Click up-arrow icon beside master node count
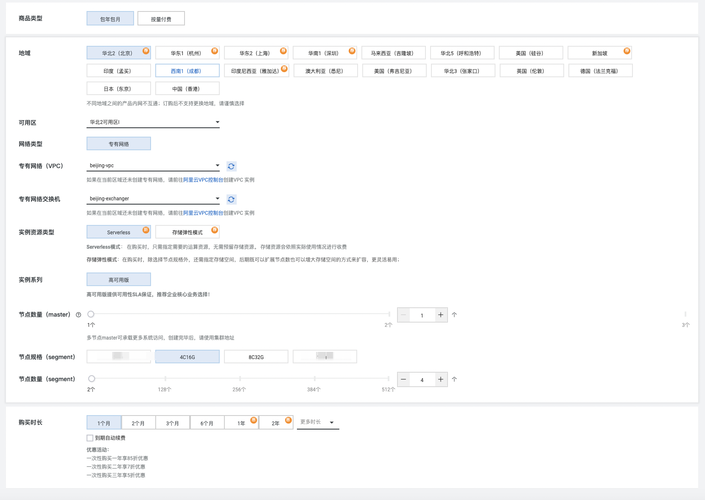Screen dimensions: 705x500 (x=455, y=315)
